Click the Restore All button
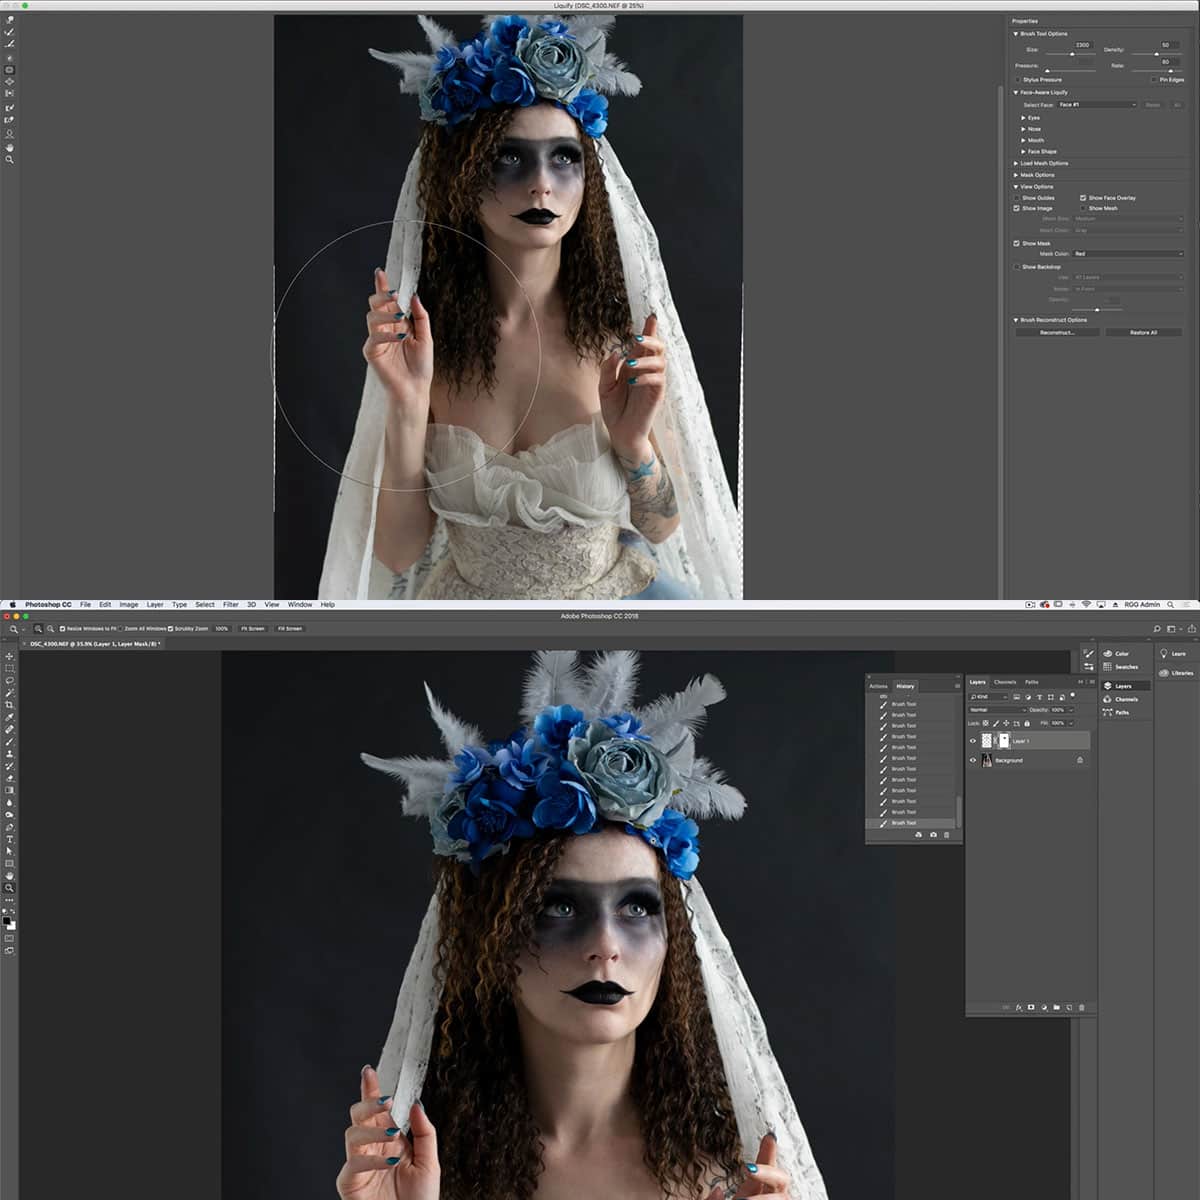Viewport: 1200px width, 1200px height. tap(1143, 332)
